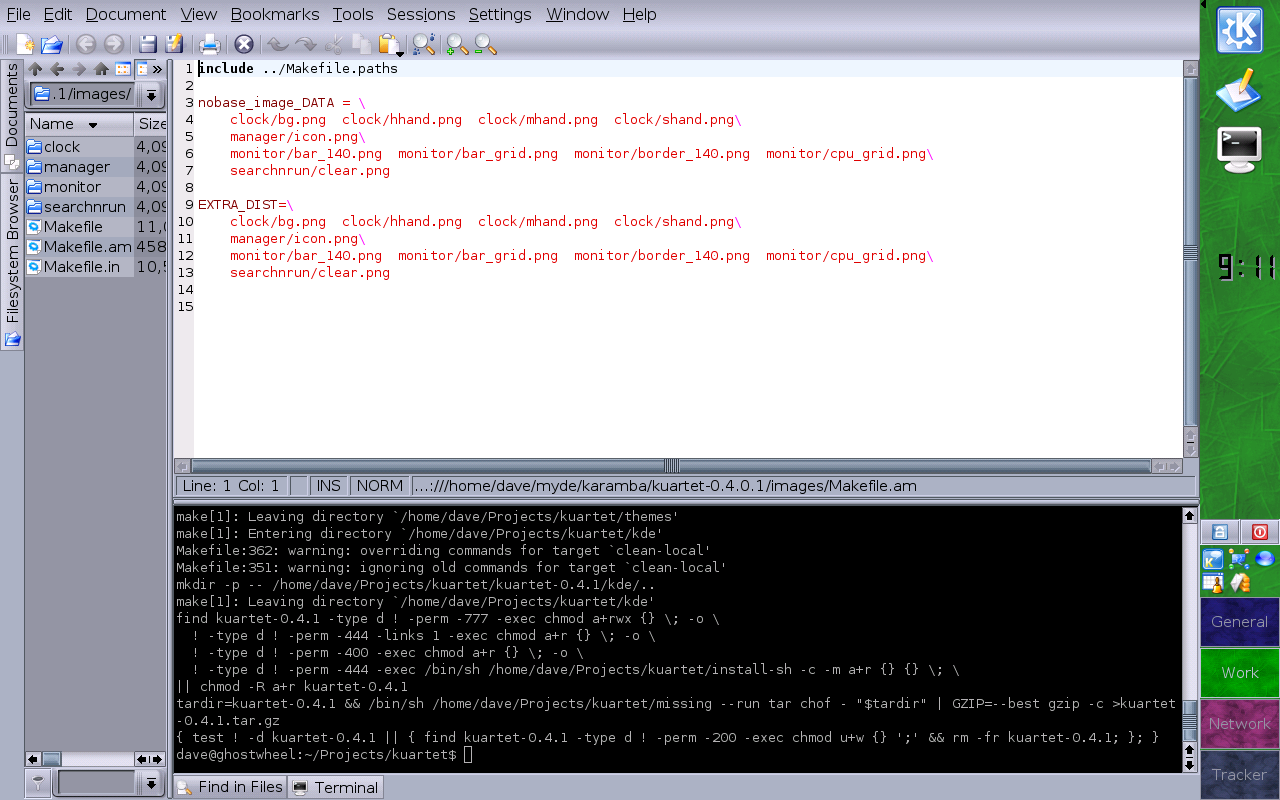Open the filter history dropdown arrow

151,783
